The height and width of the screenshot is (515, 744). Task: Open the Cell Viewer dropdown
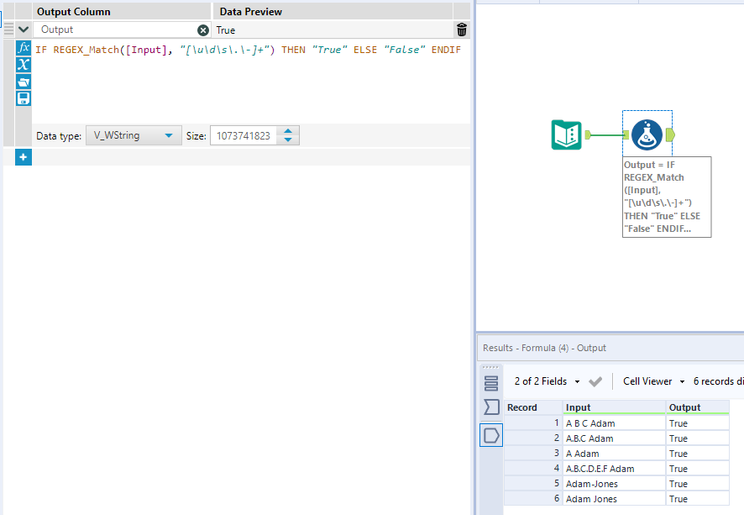coord(654,381)
